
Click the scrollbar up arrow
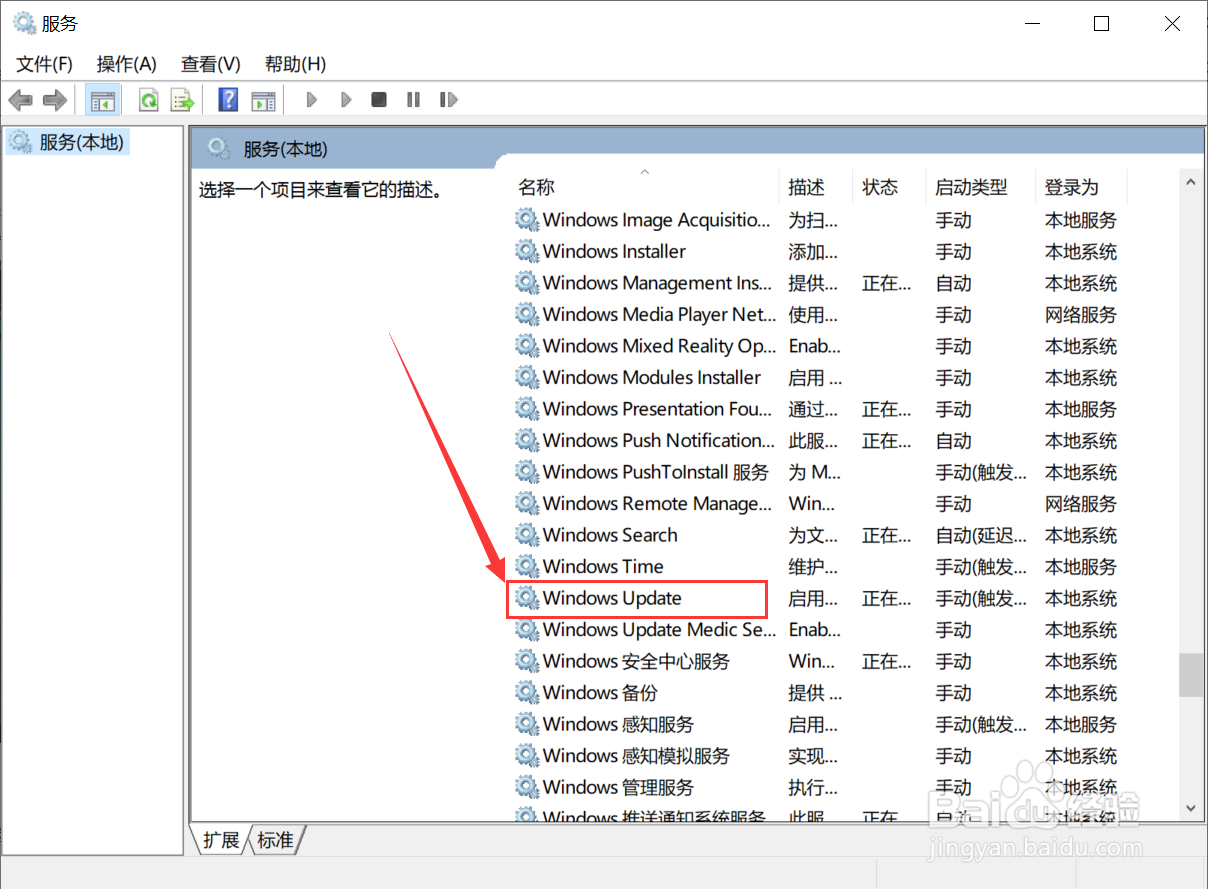tap(1190, 183)
